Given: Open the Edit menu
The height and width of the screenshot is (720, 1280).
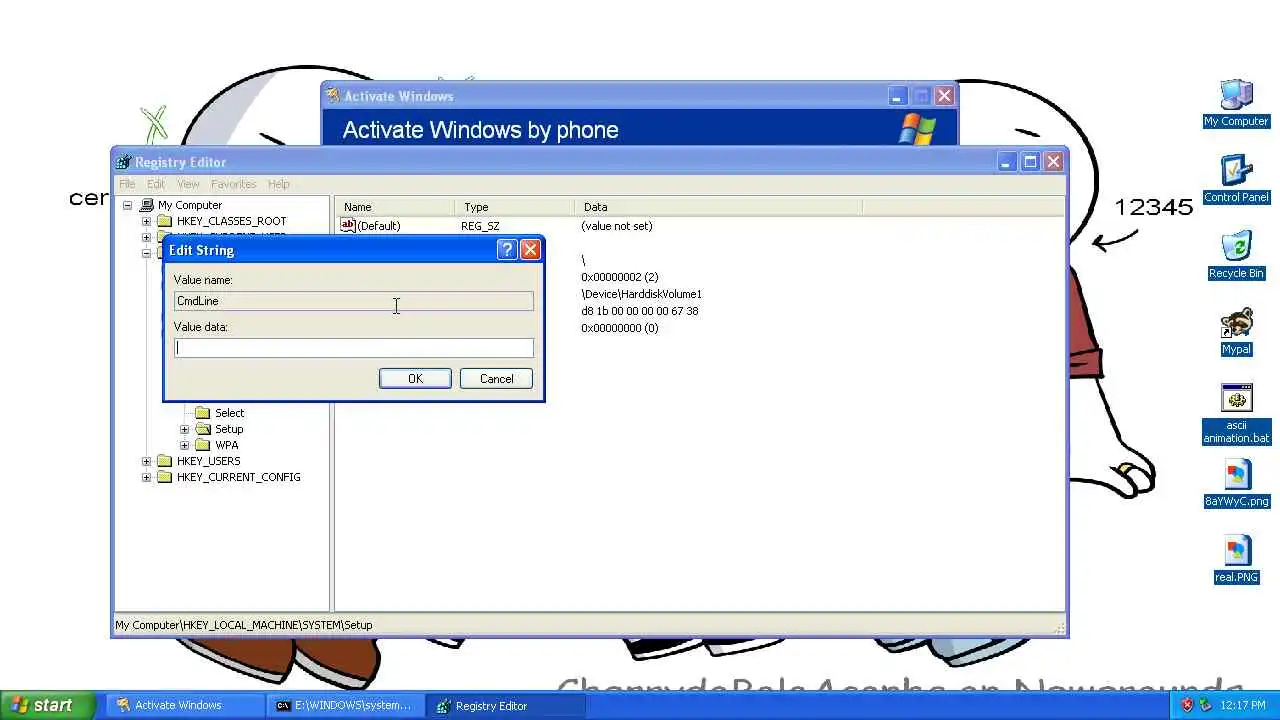Looking at the screenshot, I should [x=156, y=184].
